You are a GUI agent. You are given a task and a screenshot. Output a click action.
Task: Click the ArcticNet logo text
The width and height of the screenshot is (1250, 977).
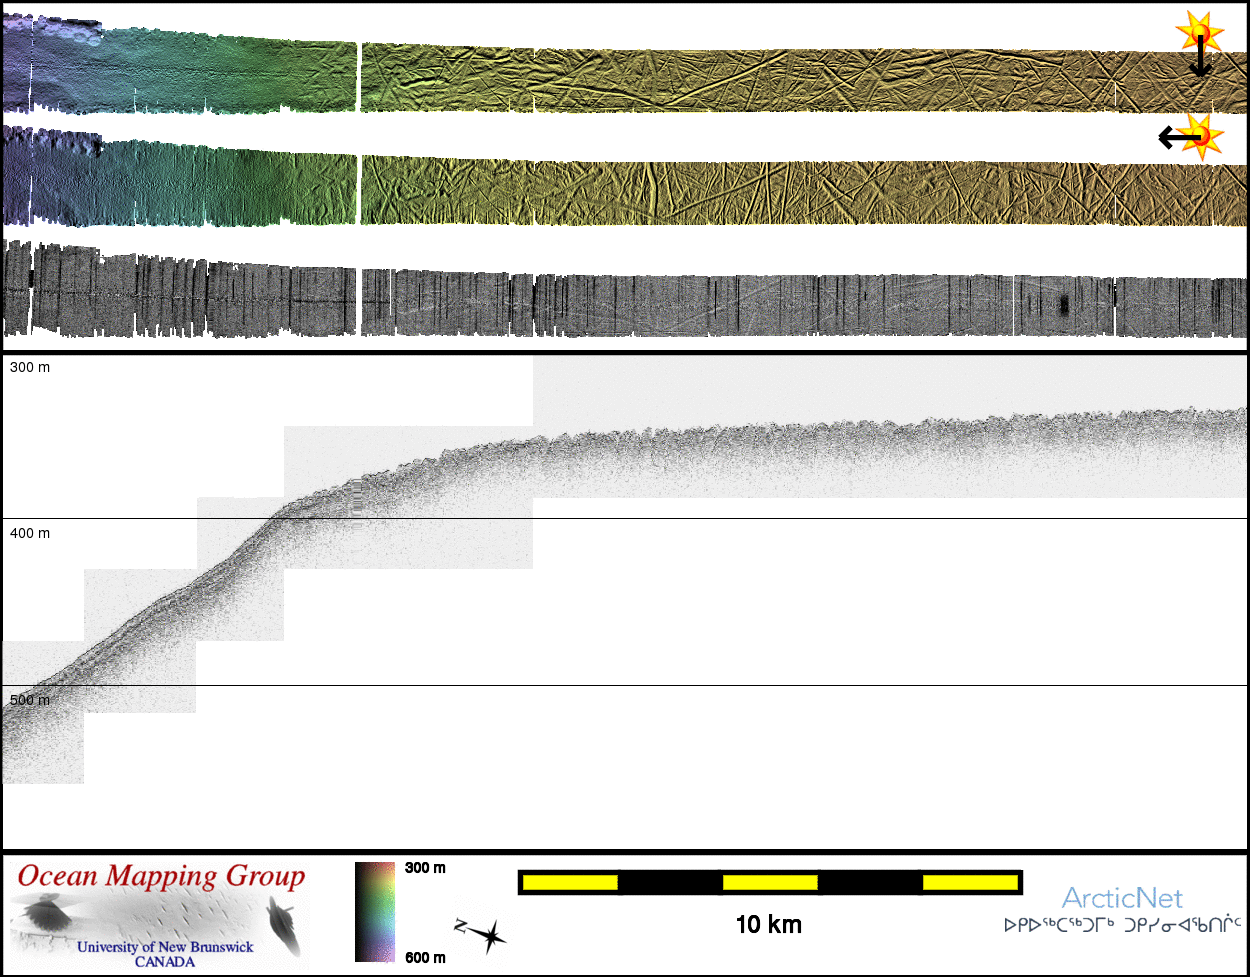[1122, 897]
